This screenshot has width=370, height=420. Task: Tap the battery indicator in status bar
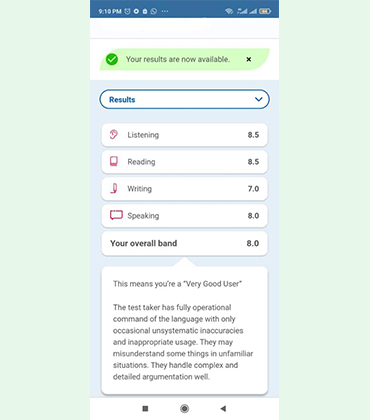265,11
